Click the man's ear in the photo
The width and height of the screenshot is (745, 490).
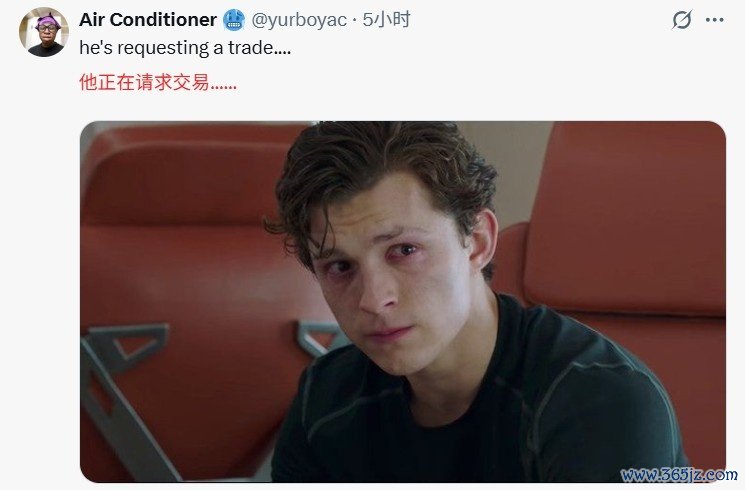tap(482, 242)
